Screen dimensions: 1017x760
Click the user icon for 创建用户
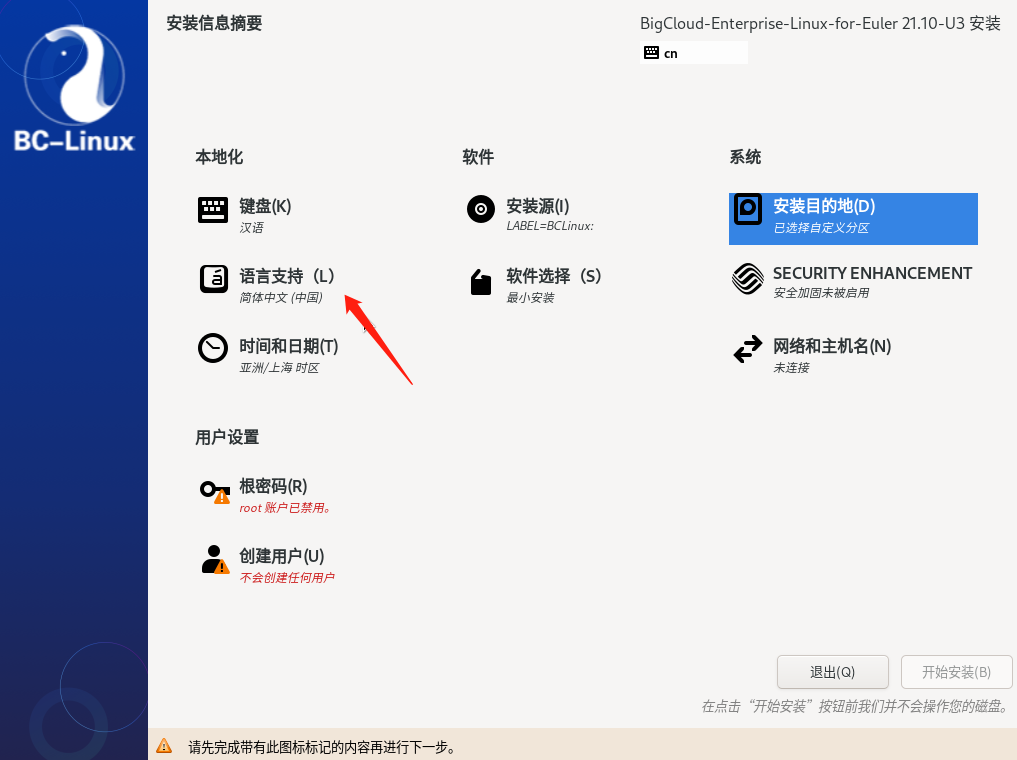tap(215, 560)
